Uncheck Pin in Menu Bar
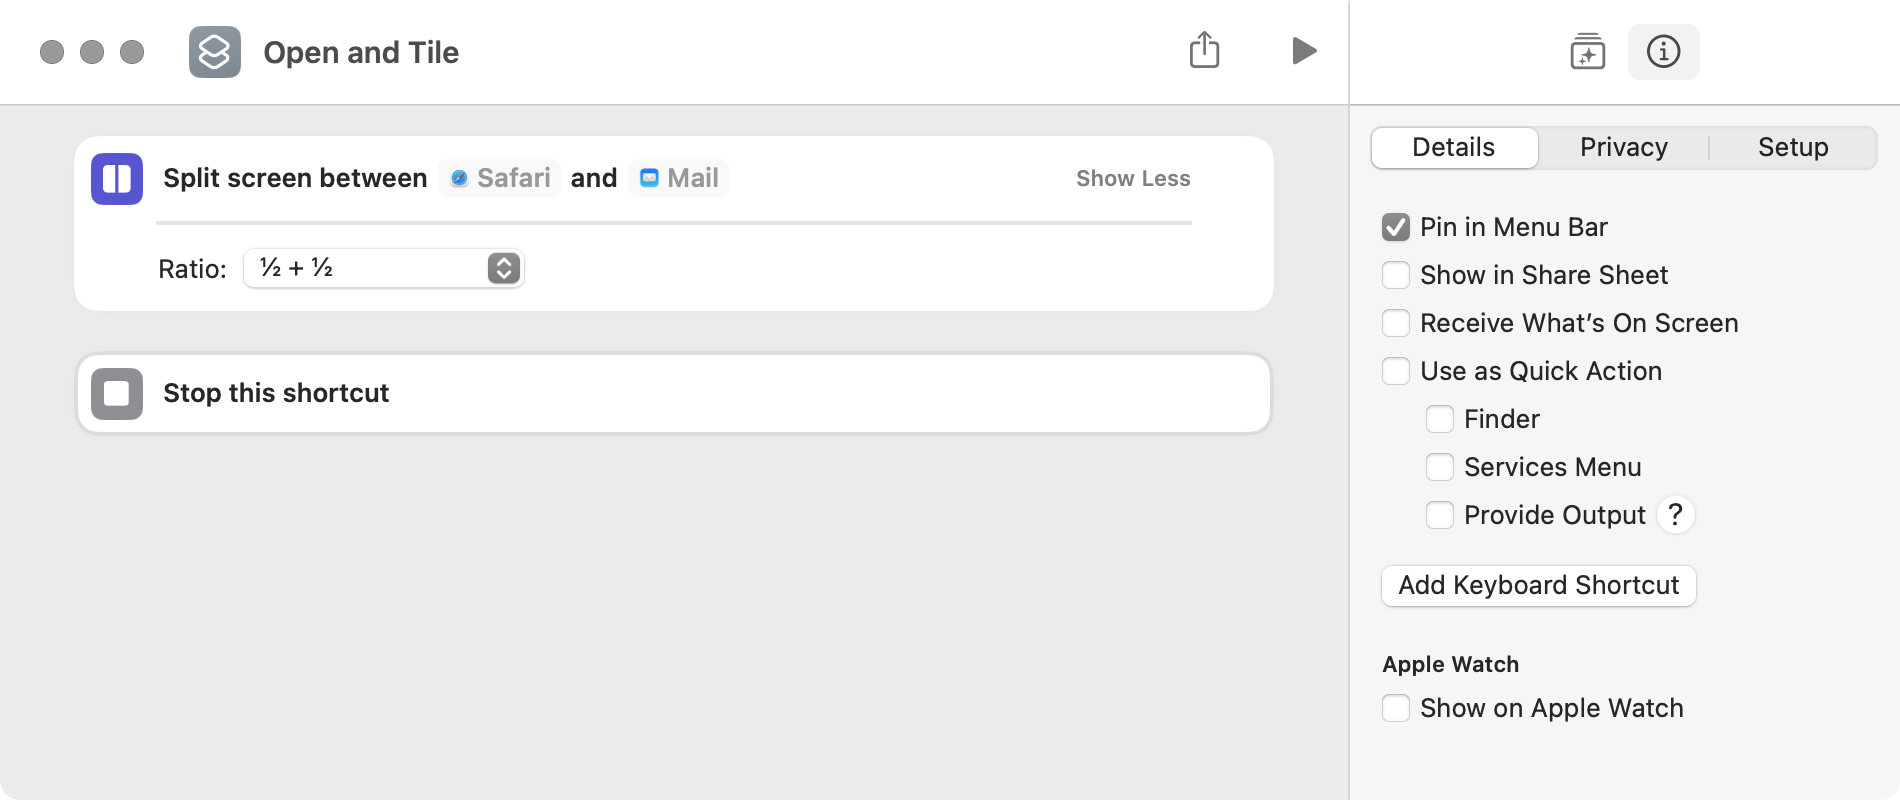1900x800 pixels. click(1396, 227)
